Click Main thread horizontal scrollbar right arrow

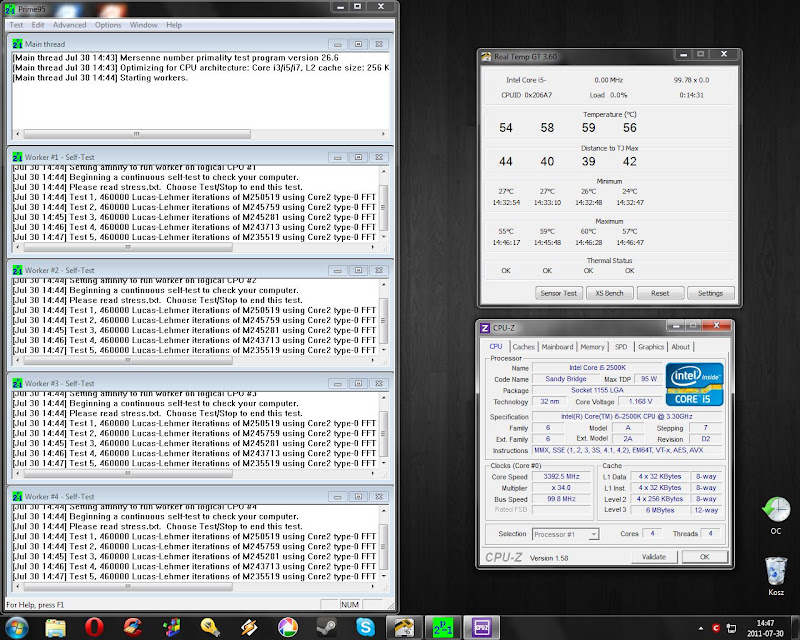(383, 134)
